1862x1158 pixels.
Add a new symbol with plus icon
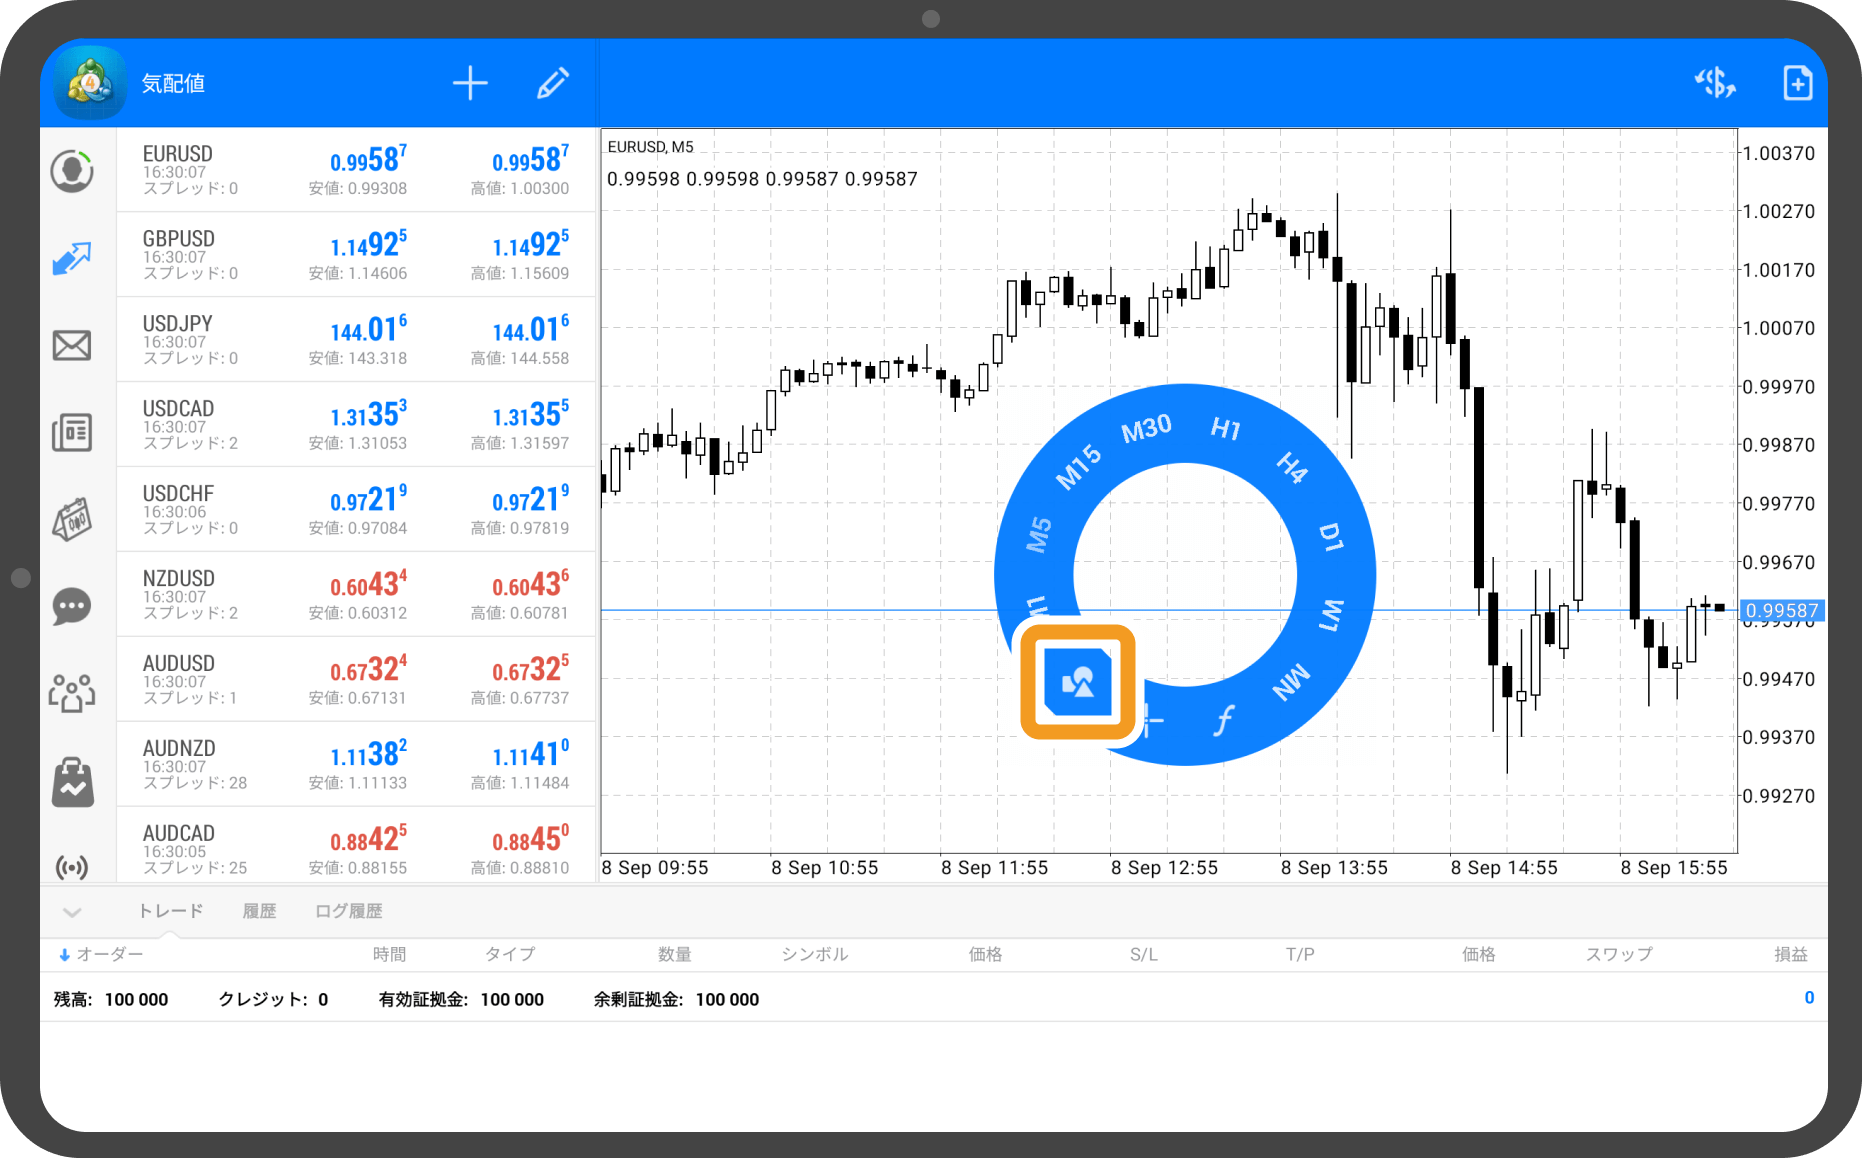click(x=470, y=83)
